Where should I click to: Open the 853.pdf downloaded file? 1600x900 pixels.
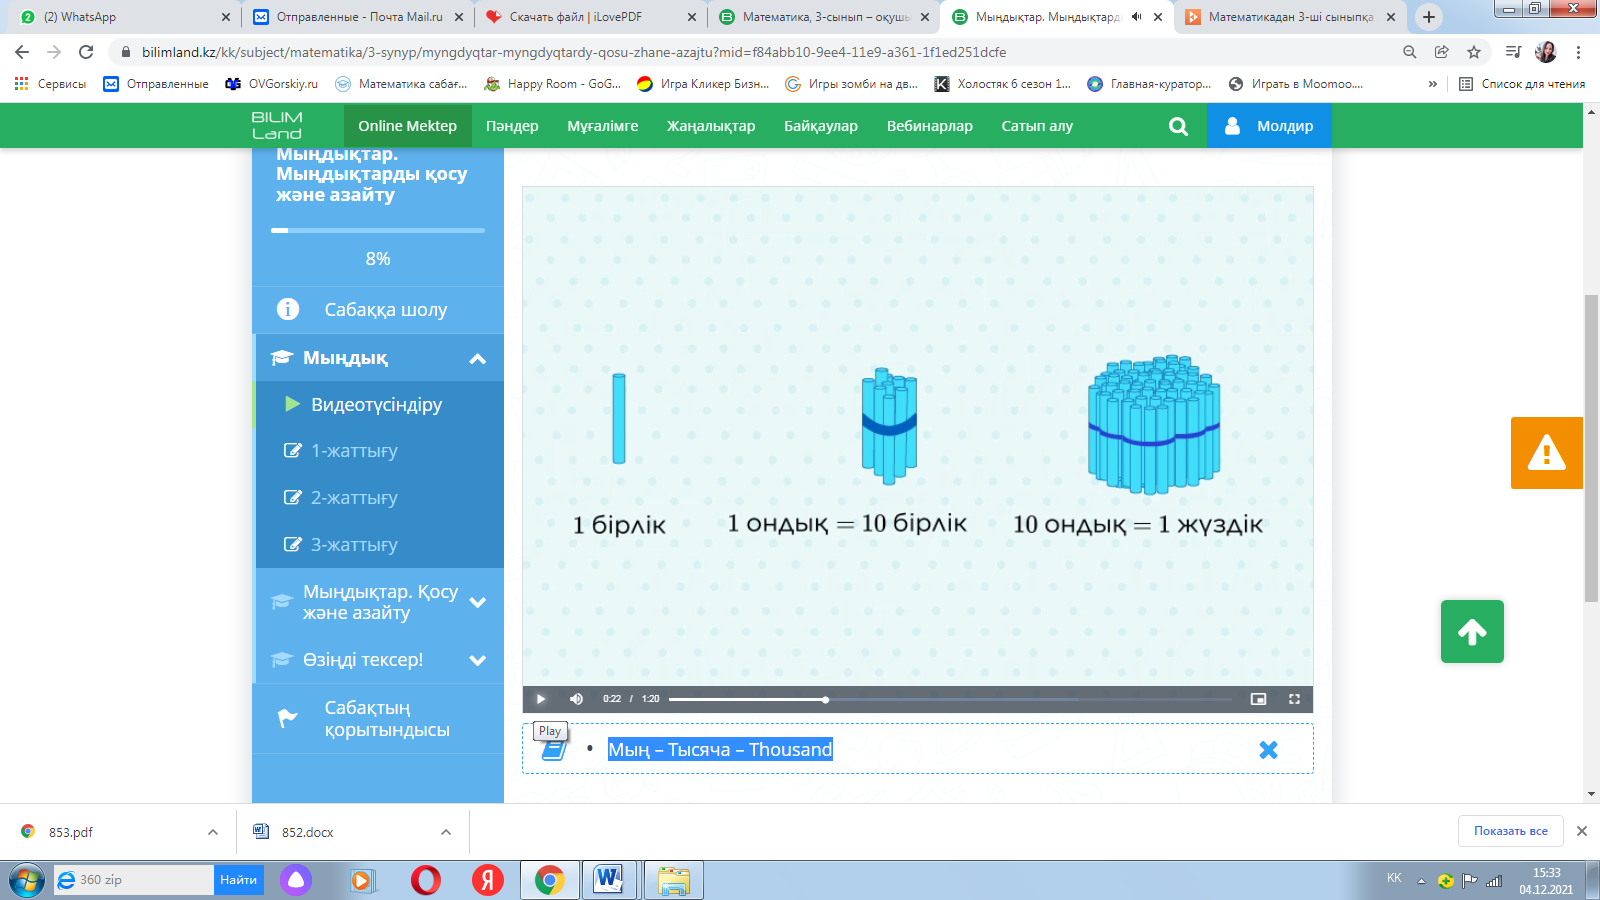click(71, 832)
